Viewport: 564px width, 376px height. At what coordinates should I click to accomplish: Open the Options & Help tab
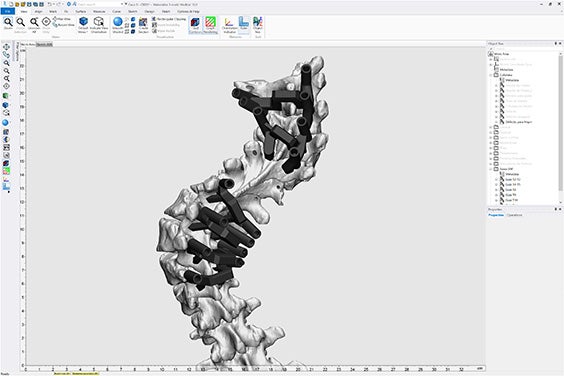(x=188, y=12)
